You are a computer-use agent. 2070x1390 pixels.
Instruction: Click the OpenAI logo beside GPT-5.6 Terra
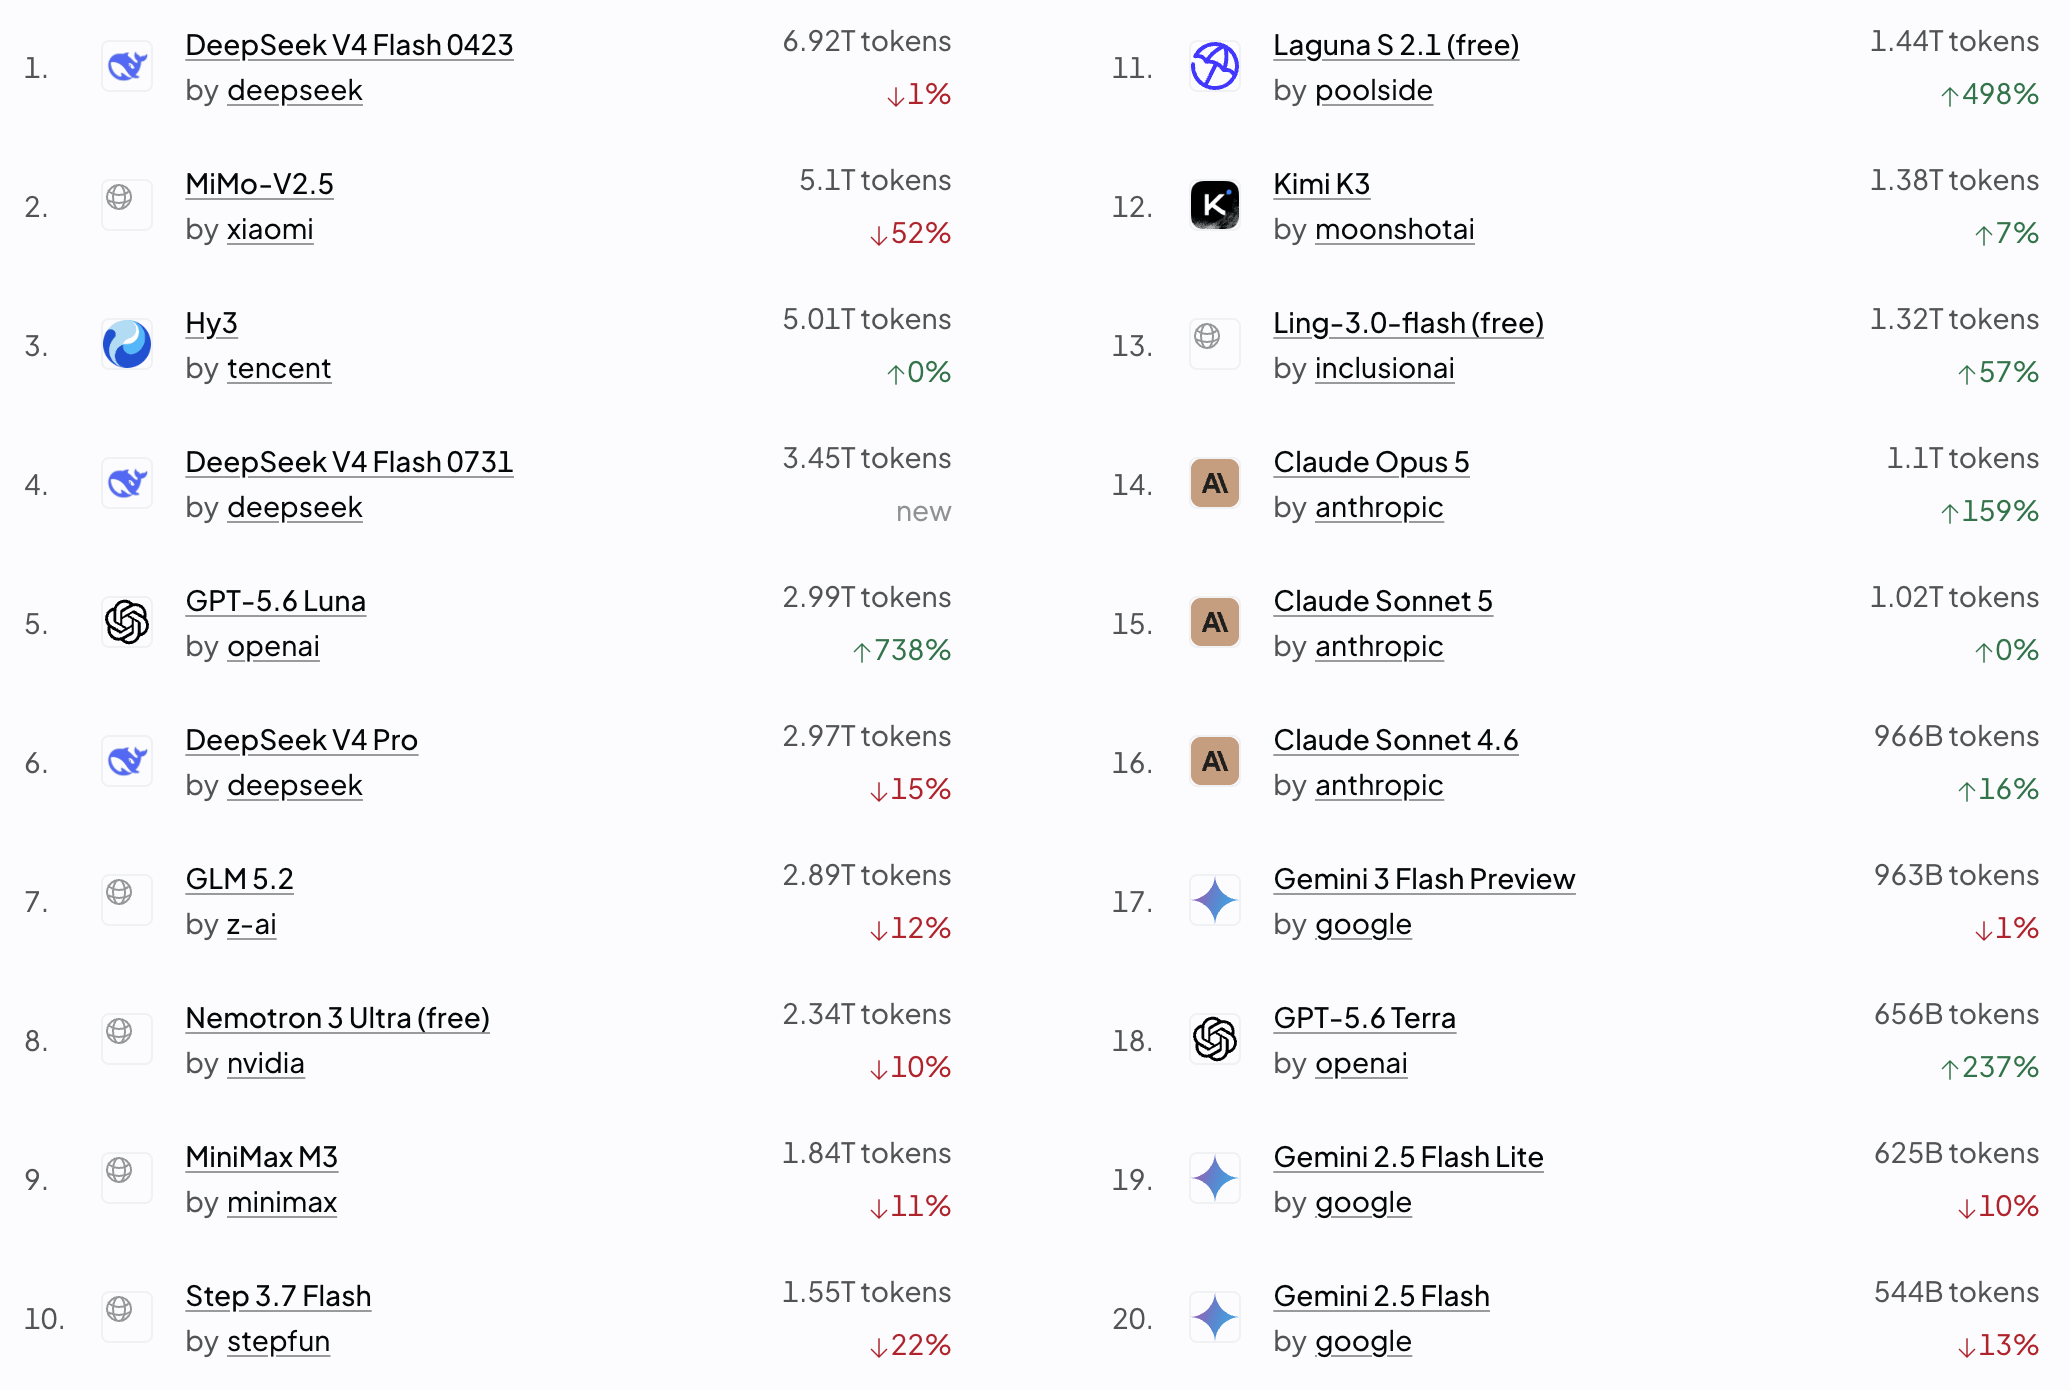click(1215, 1040)
